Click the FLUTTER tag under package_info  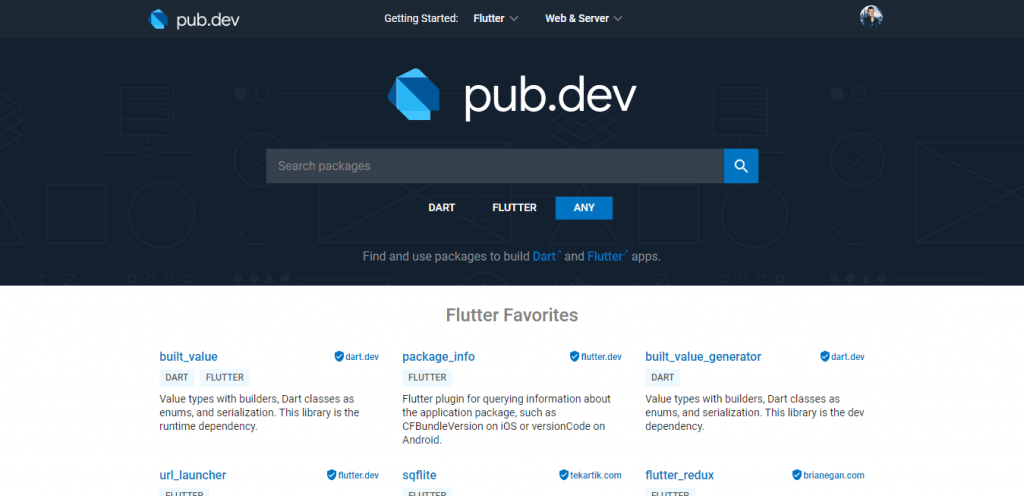pos(427,377)
